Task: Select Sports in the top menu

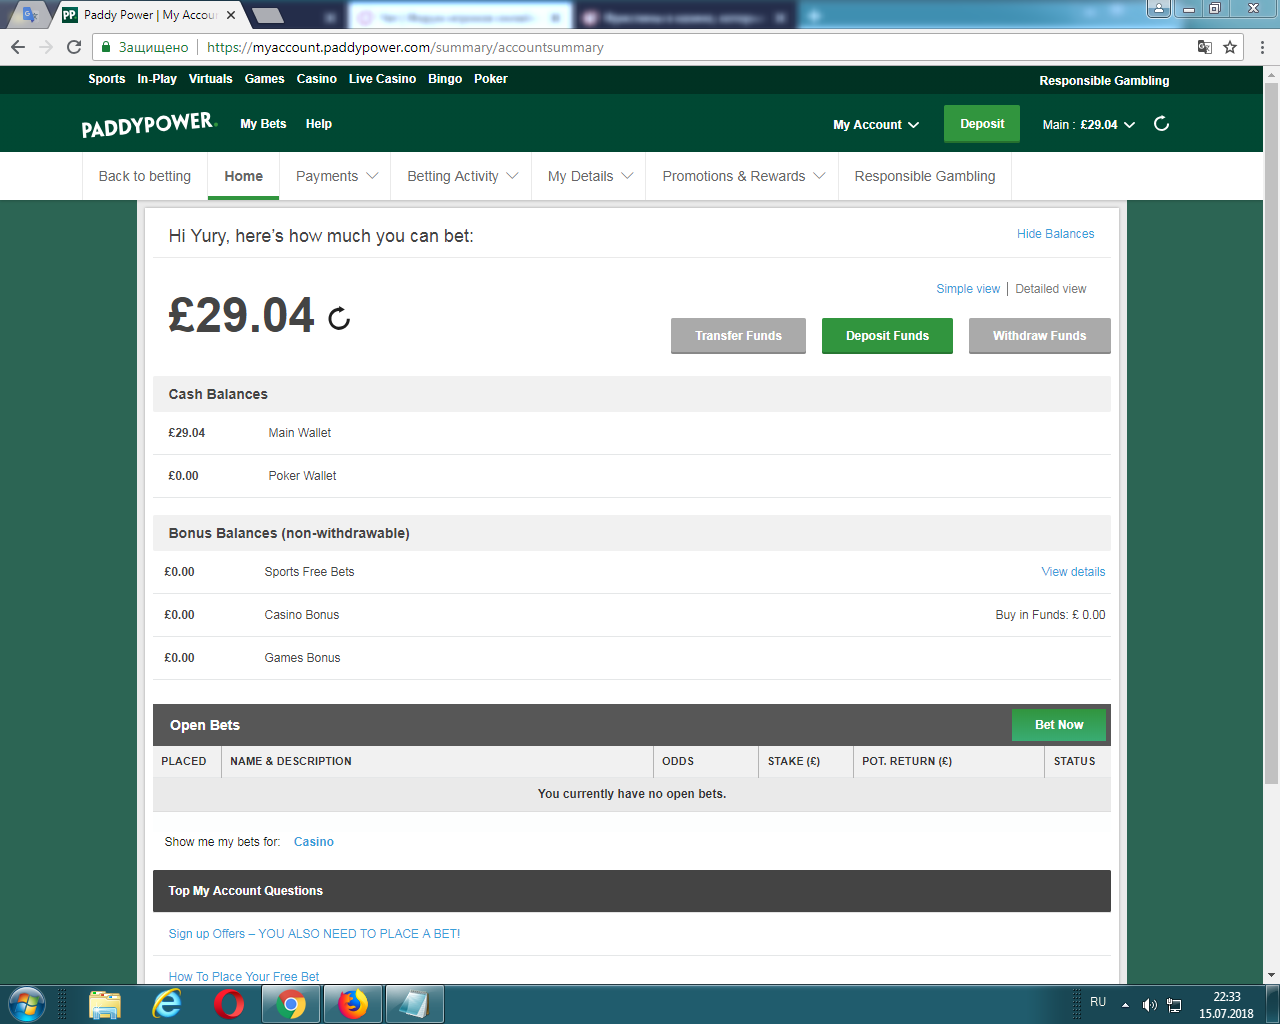Action: coord(107,79)
